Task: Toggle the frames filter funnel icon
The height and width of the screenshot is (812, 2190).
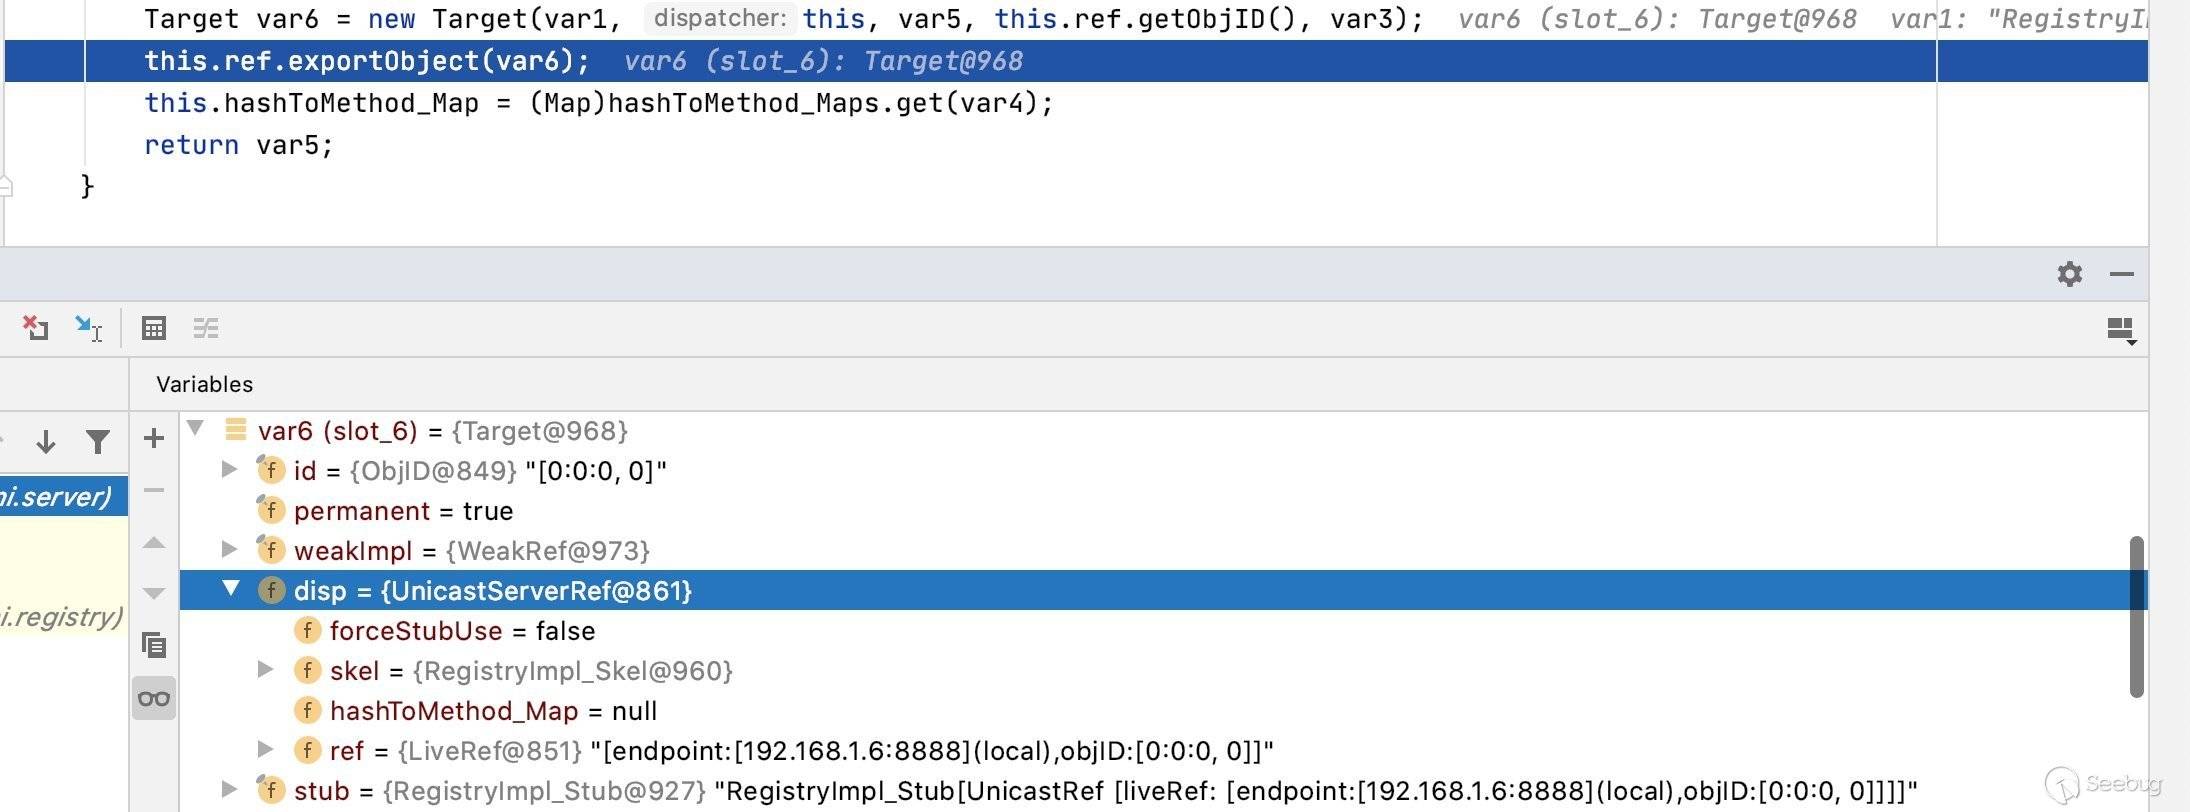Action: click(x=98, y=441)
